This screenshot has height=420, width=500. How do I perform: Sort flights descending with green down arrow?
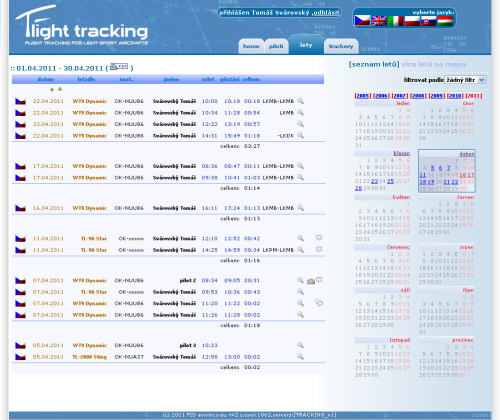pos(60,89)
